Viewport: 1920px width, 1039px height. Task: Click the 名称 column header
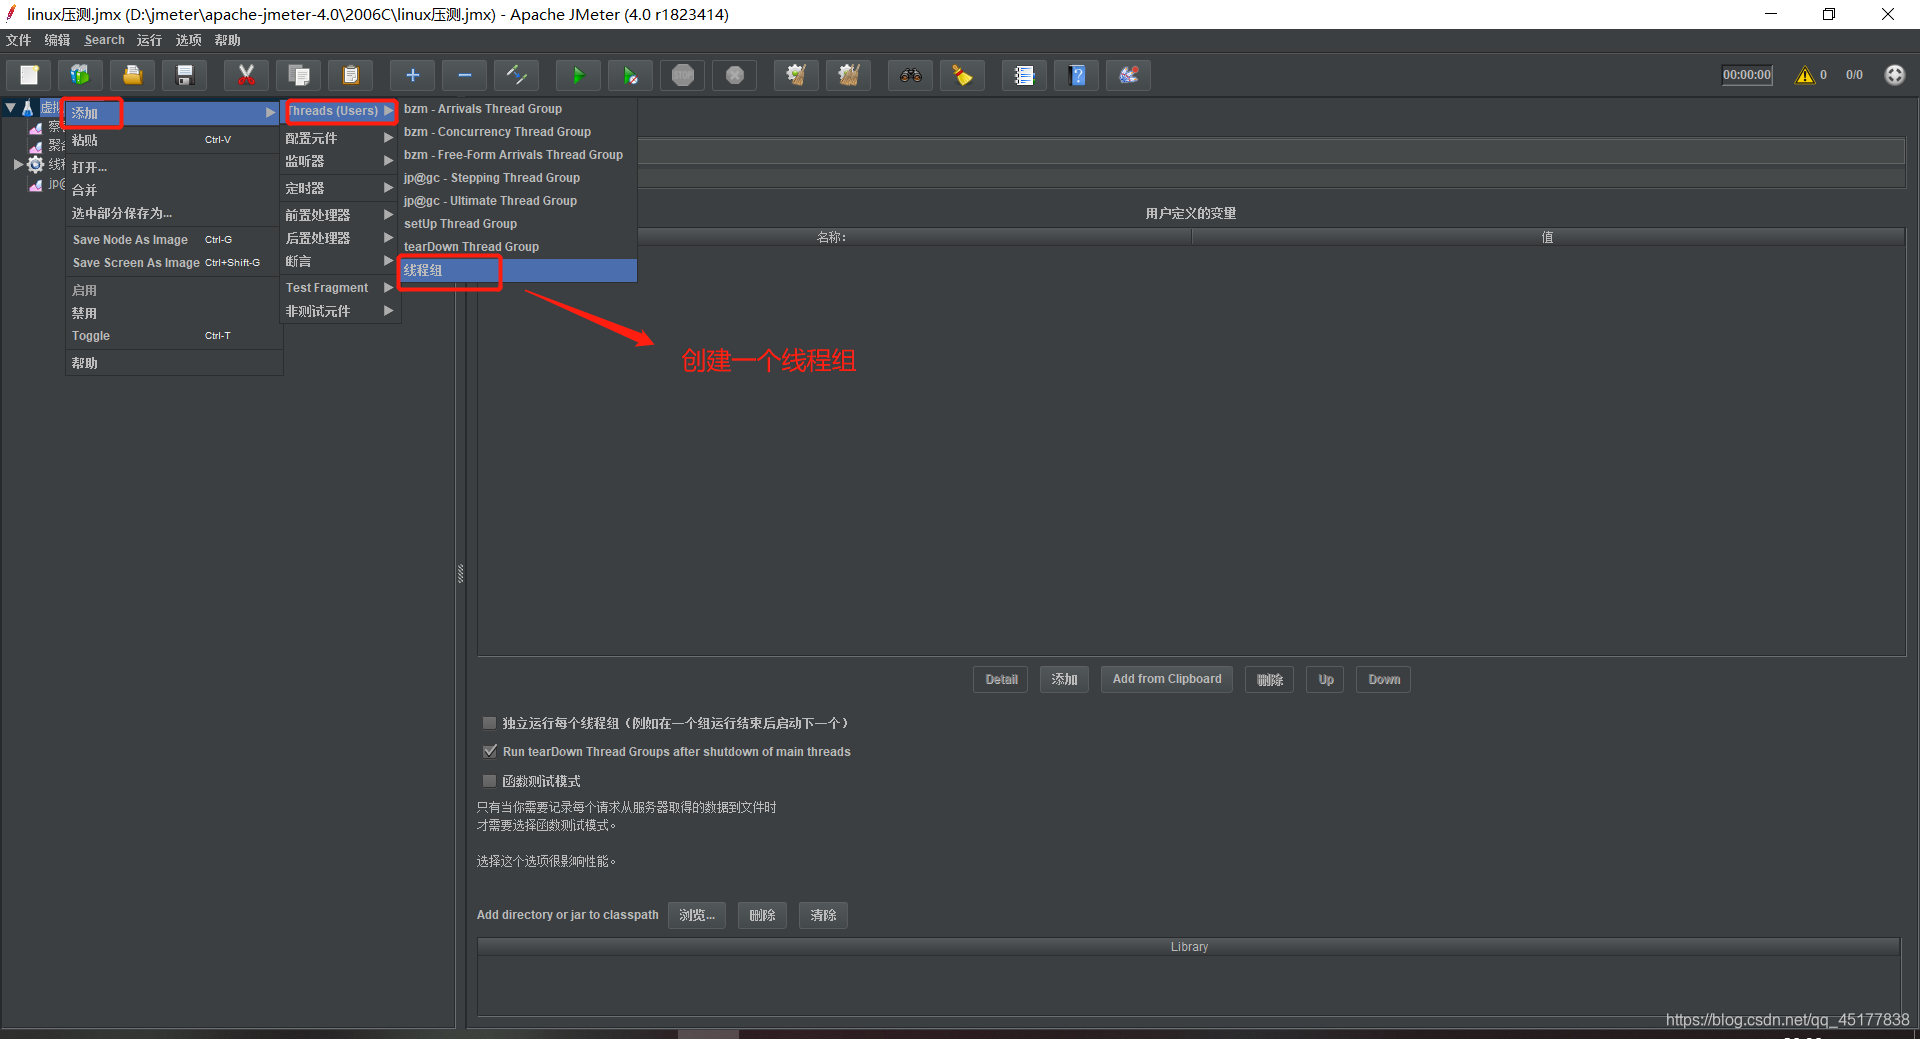pyautogui.click(x=833, y=237)
